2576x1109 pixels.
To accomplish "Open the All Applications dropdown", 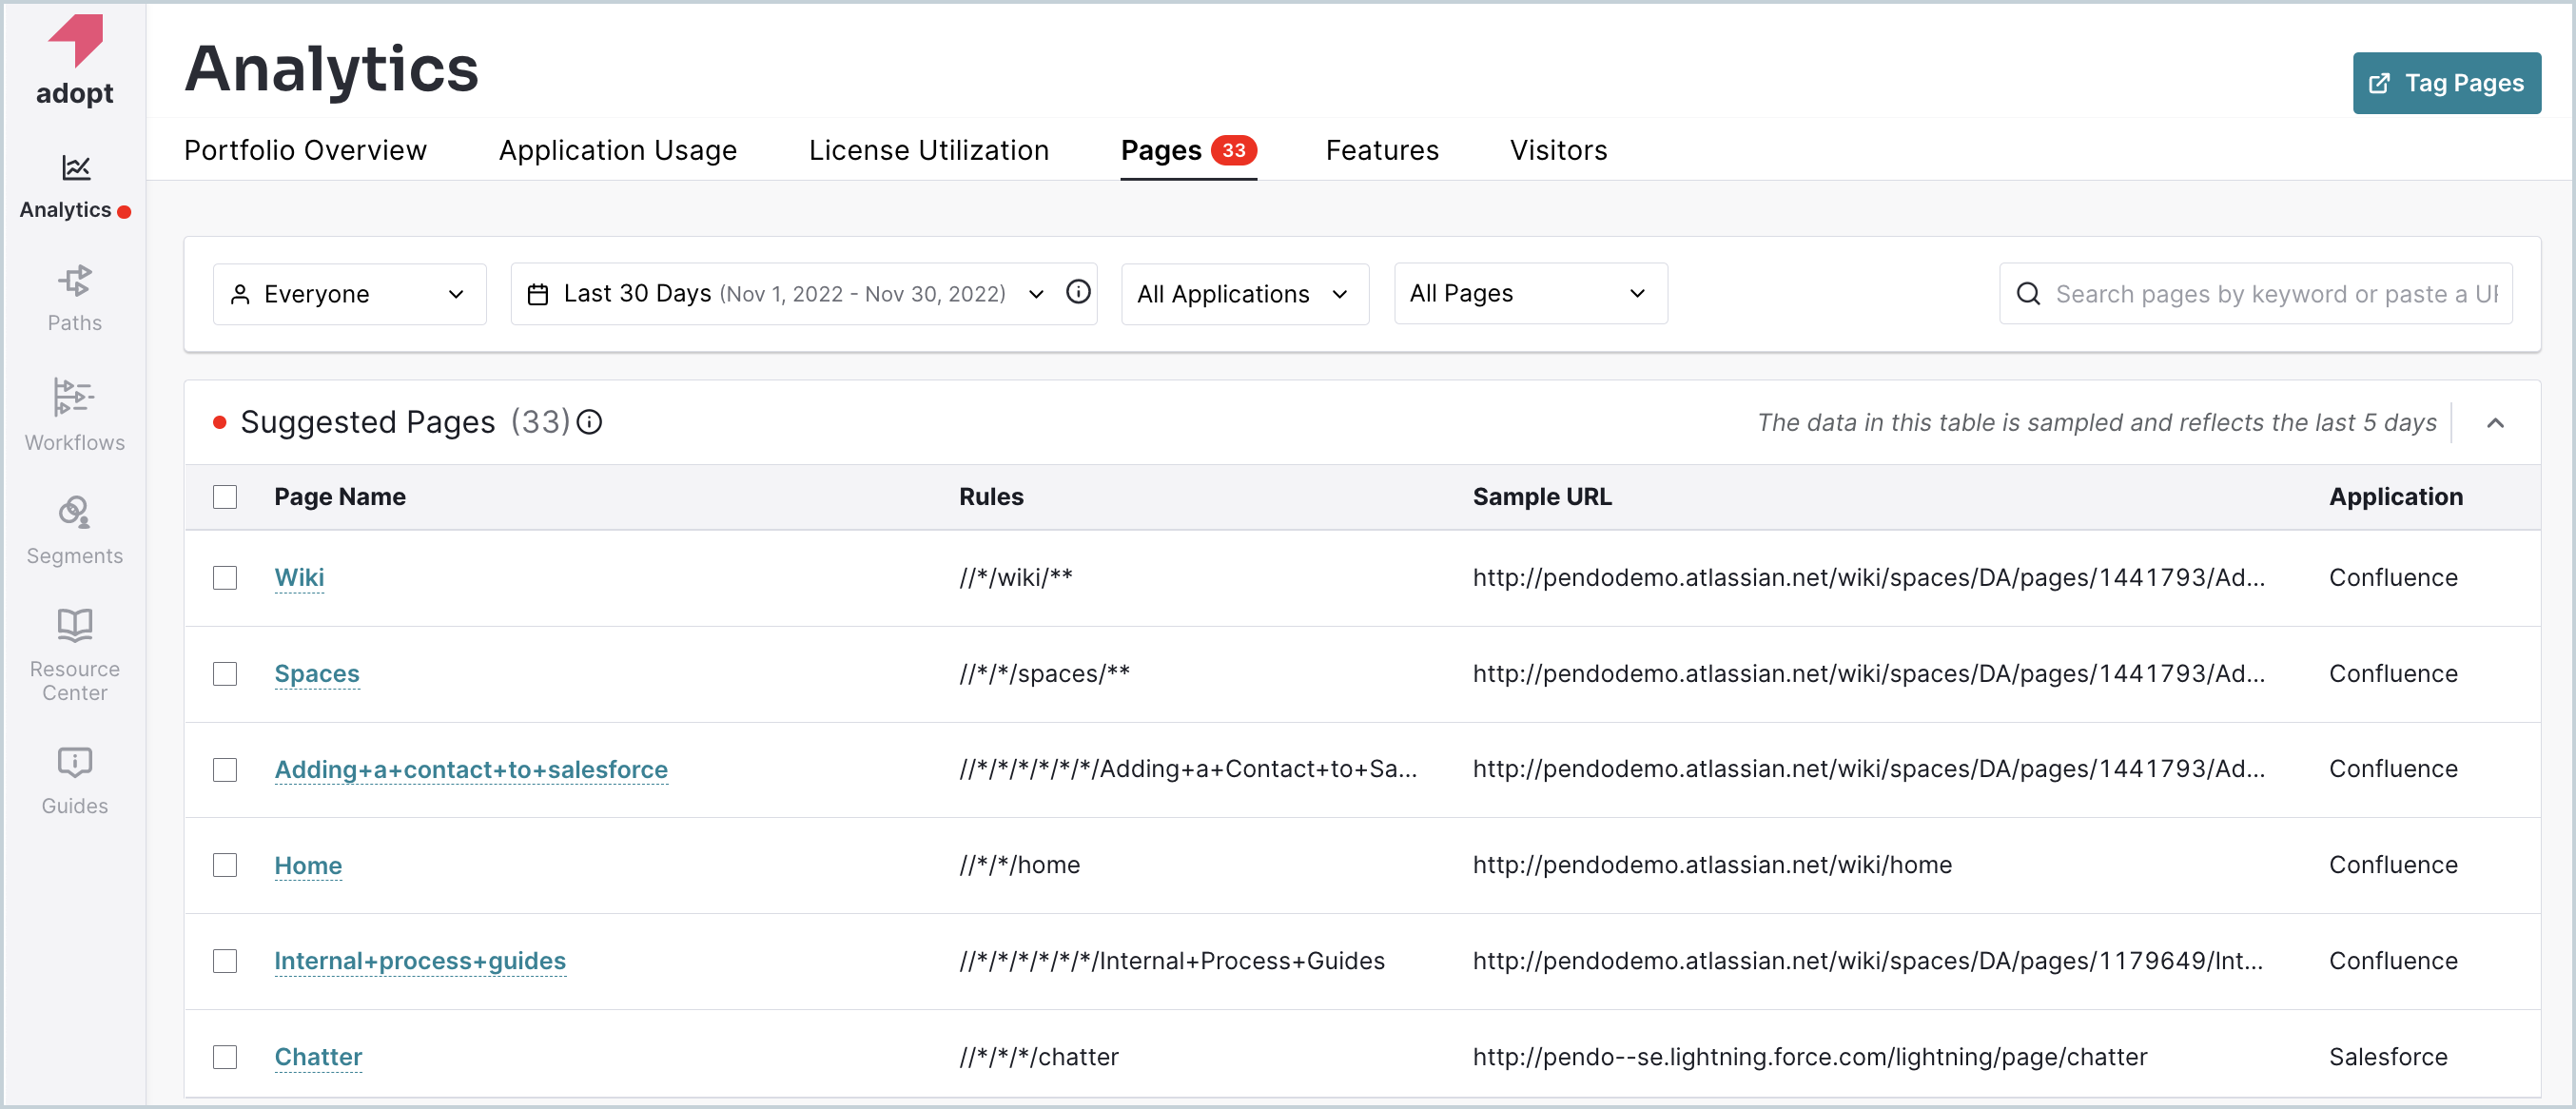I will click(1245, 294).
